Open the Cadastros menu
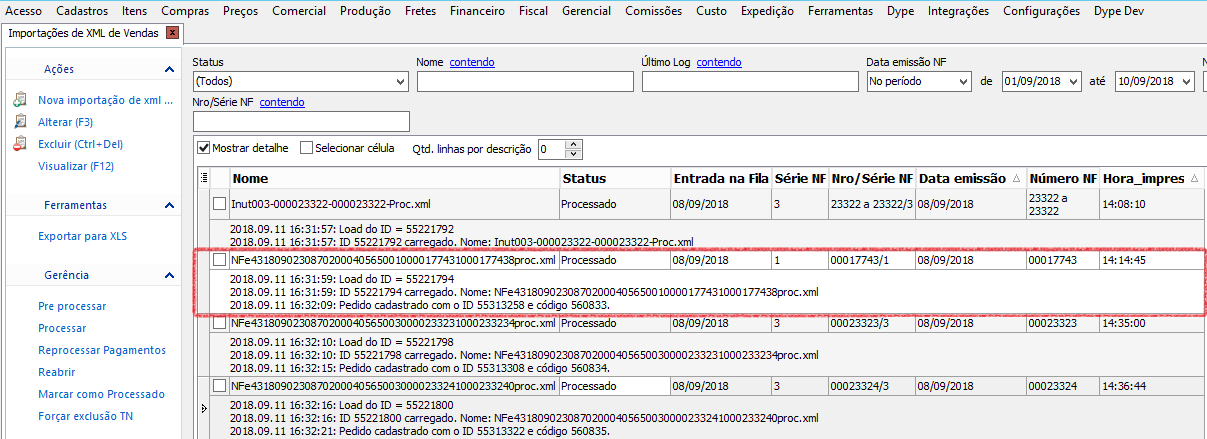This screenshot has width=1207, height=439. tap(83, 11)
